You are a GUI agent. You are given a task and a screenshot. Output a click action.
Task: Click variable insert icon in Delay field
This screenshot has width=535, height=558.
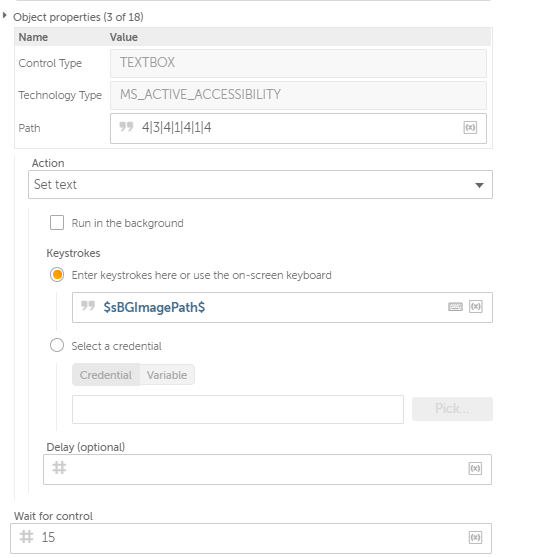[475, 469]
